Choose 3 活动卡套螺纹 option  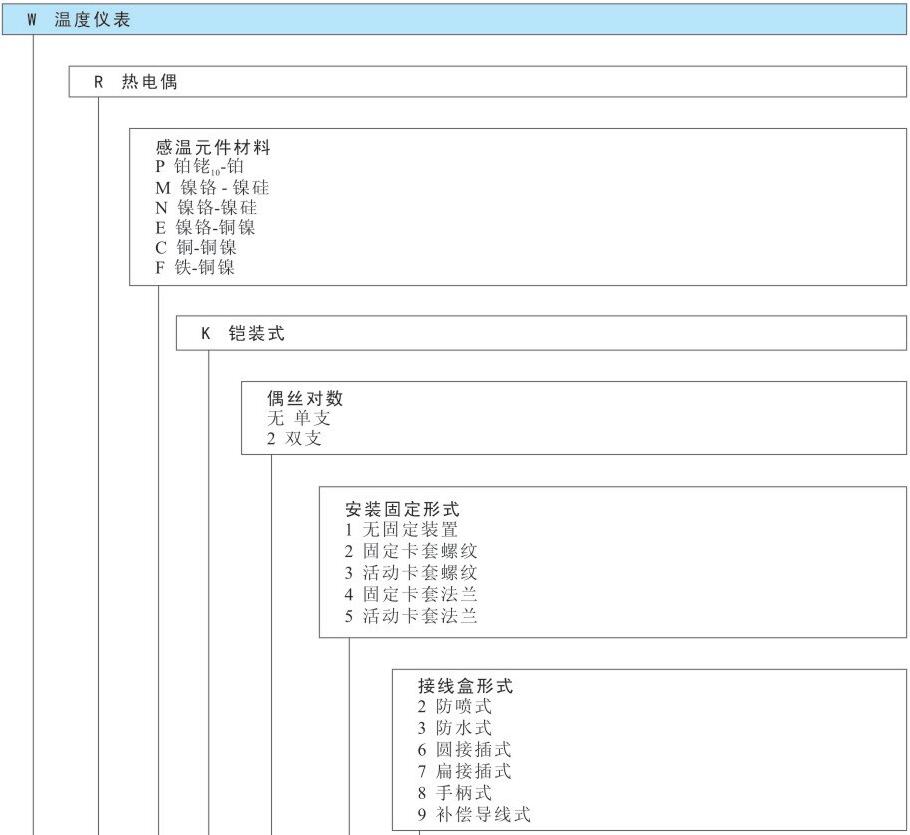point(411,573)
